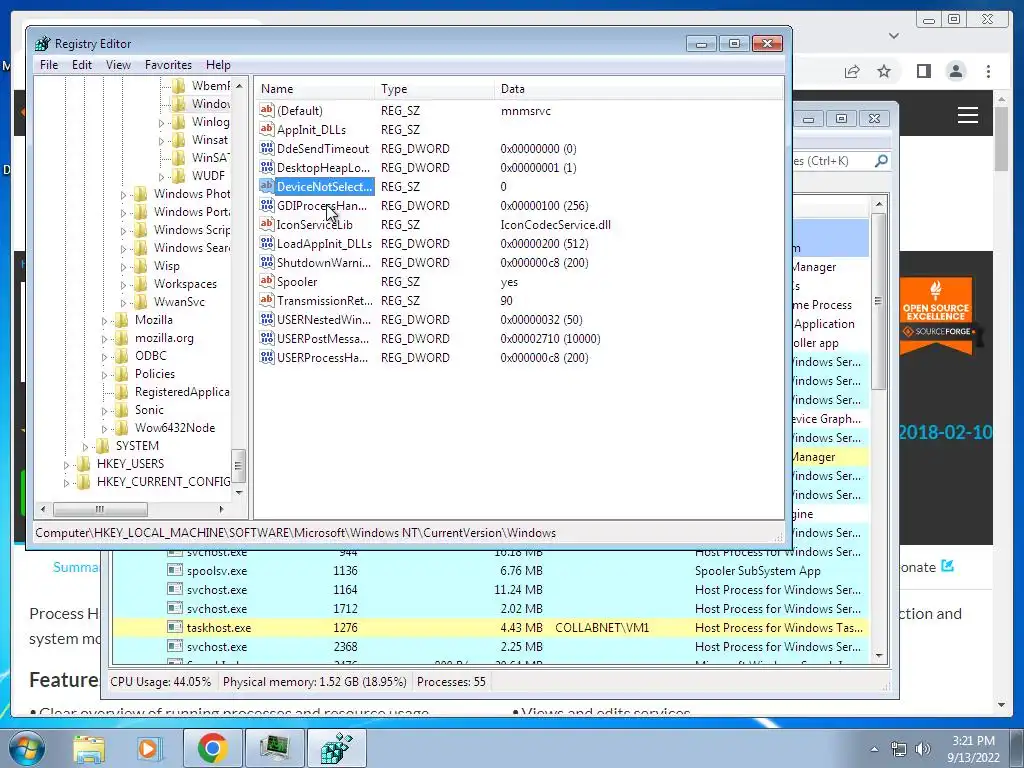Bookmark this page with star icon
This screenshot has height=768, width=1024.
tap(884, 71)
